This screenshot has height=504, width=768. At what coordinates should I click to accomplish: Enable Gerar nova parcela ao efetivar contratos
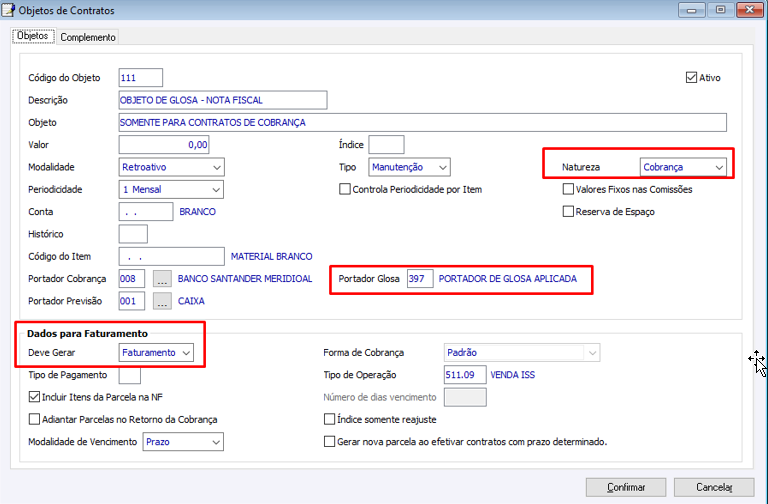click(330, 442)
